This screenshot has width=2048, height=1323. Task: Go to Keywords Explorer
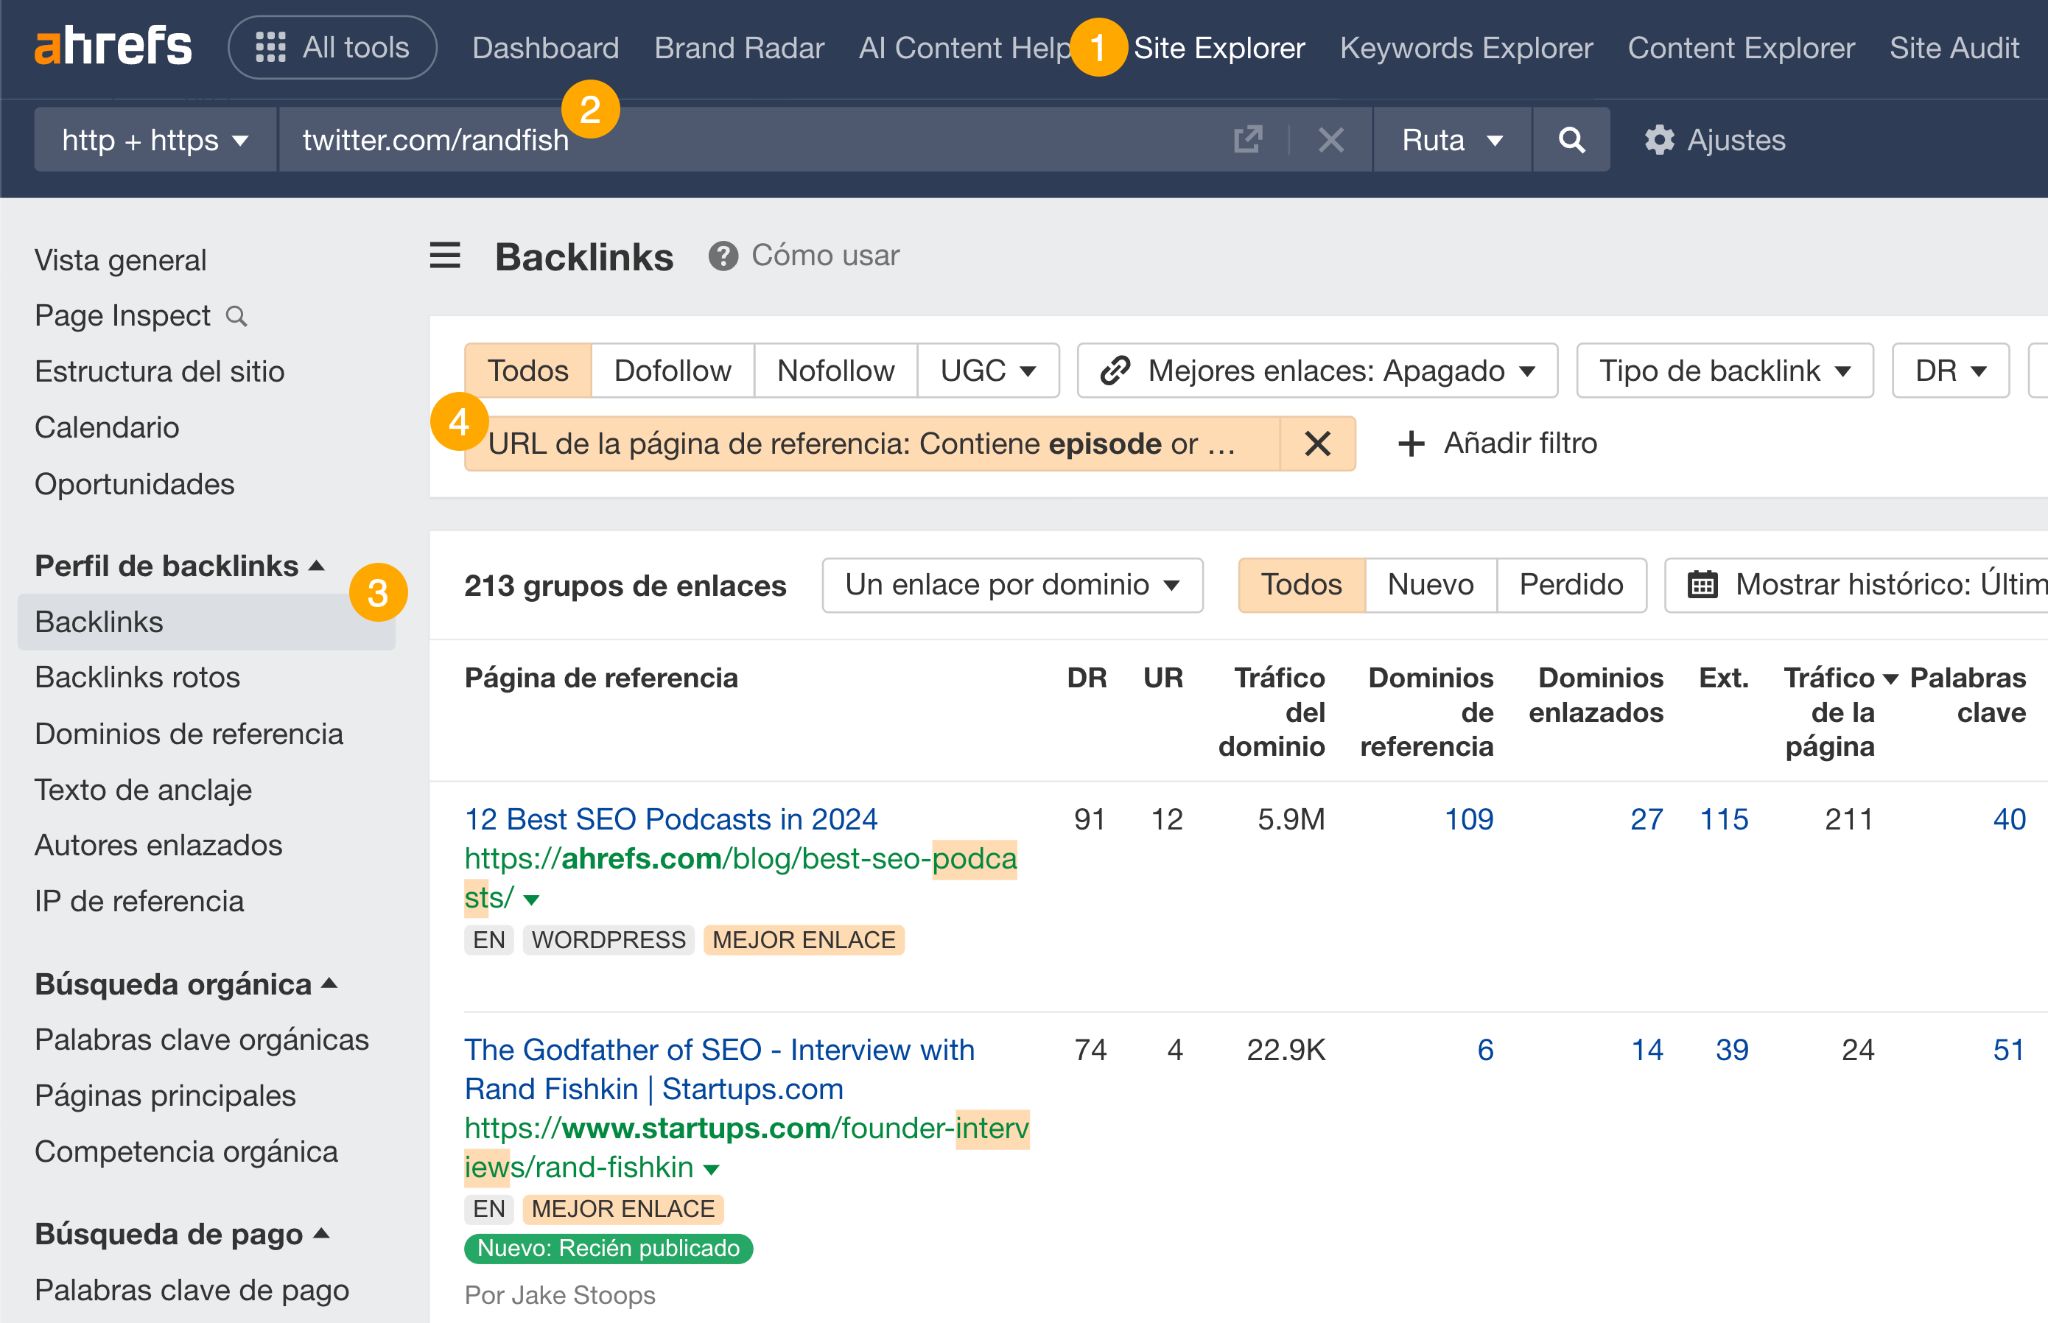(1466, 47)
